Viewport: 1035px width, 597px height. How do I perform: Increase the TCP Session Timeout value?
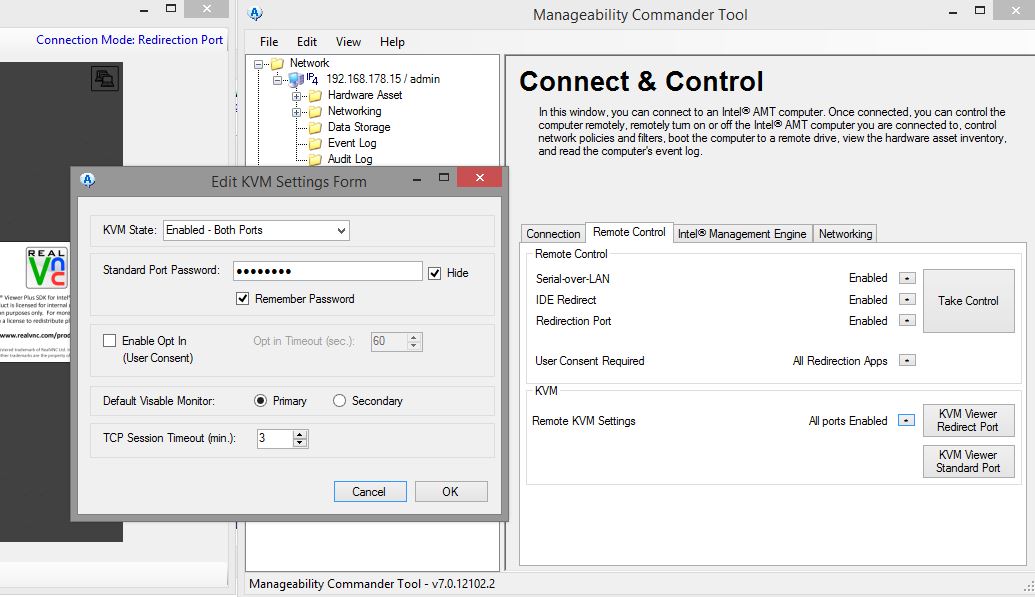point(300,434)
